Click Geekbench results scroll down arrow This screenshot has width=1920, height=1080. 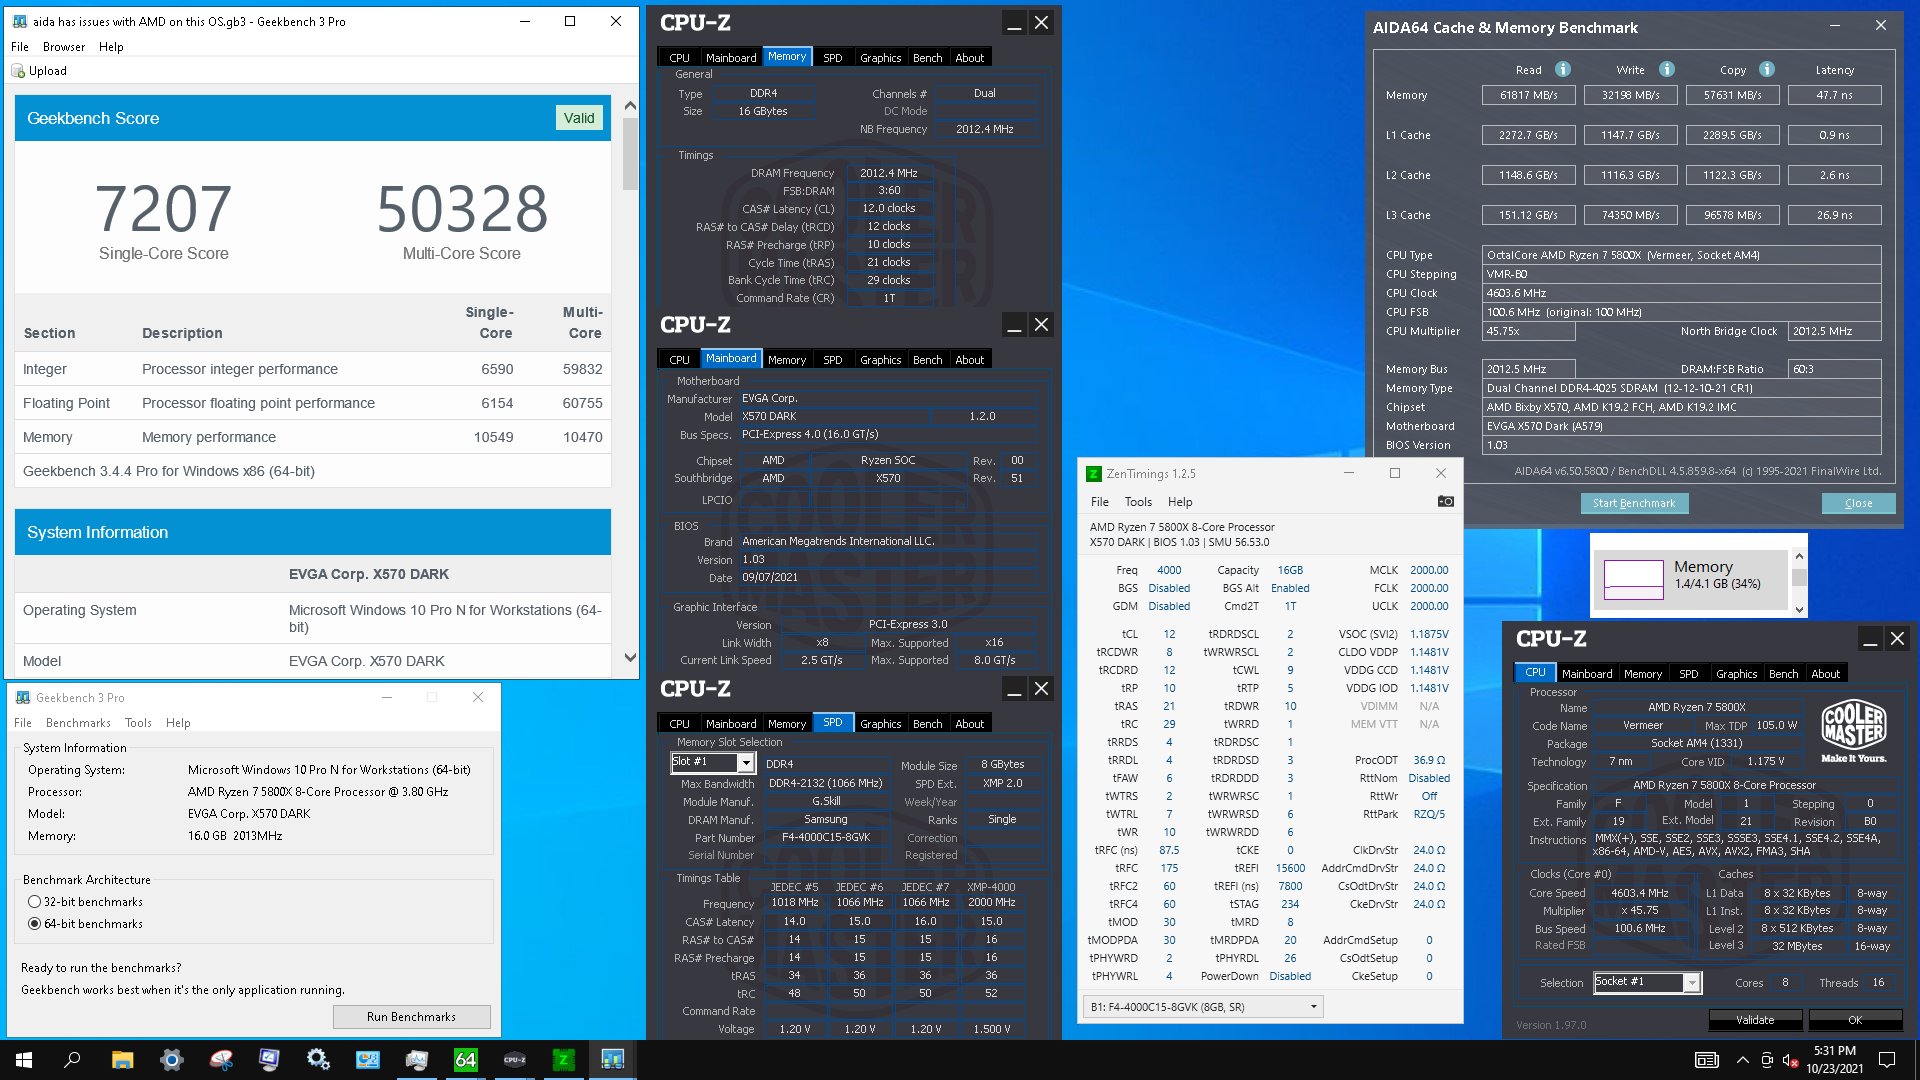[630, 657]
